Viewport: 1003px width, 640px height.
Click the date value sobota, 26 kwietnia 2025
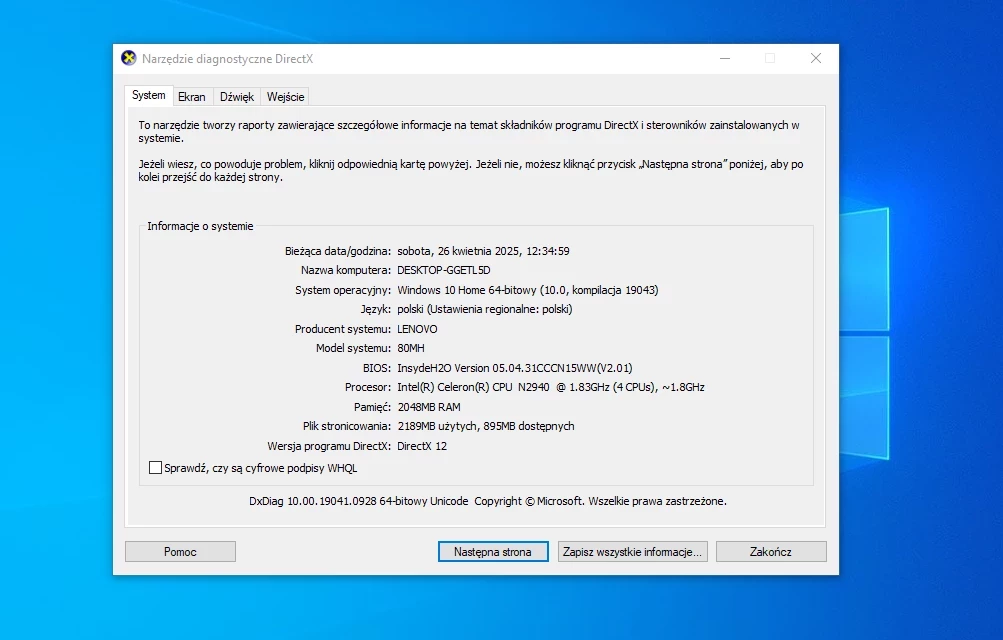pyautogui.click(x=484, y=251)
